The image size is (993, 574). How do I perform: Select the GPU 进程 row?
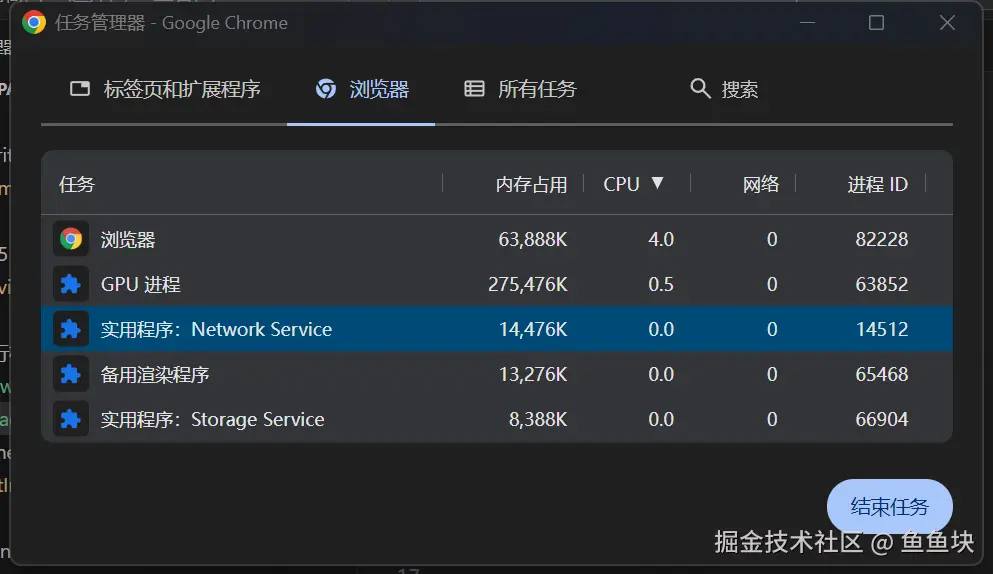click(300, 284)
